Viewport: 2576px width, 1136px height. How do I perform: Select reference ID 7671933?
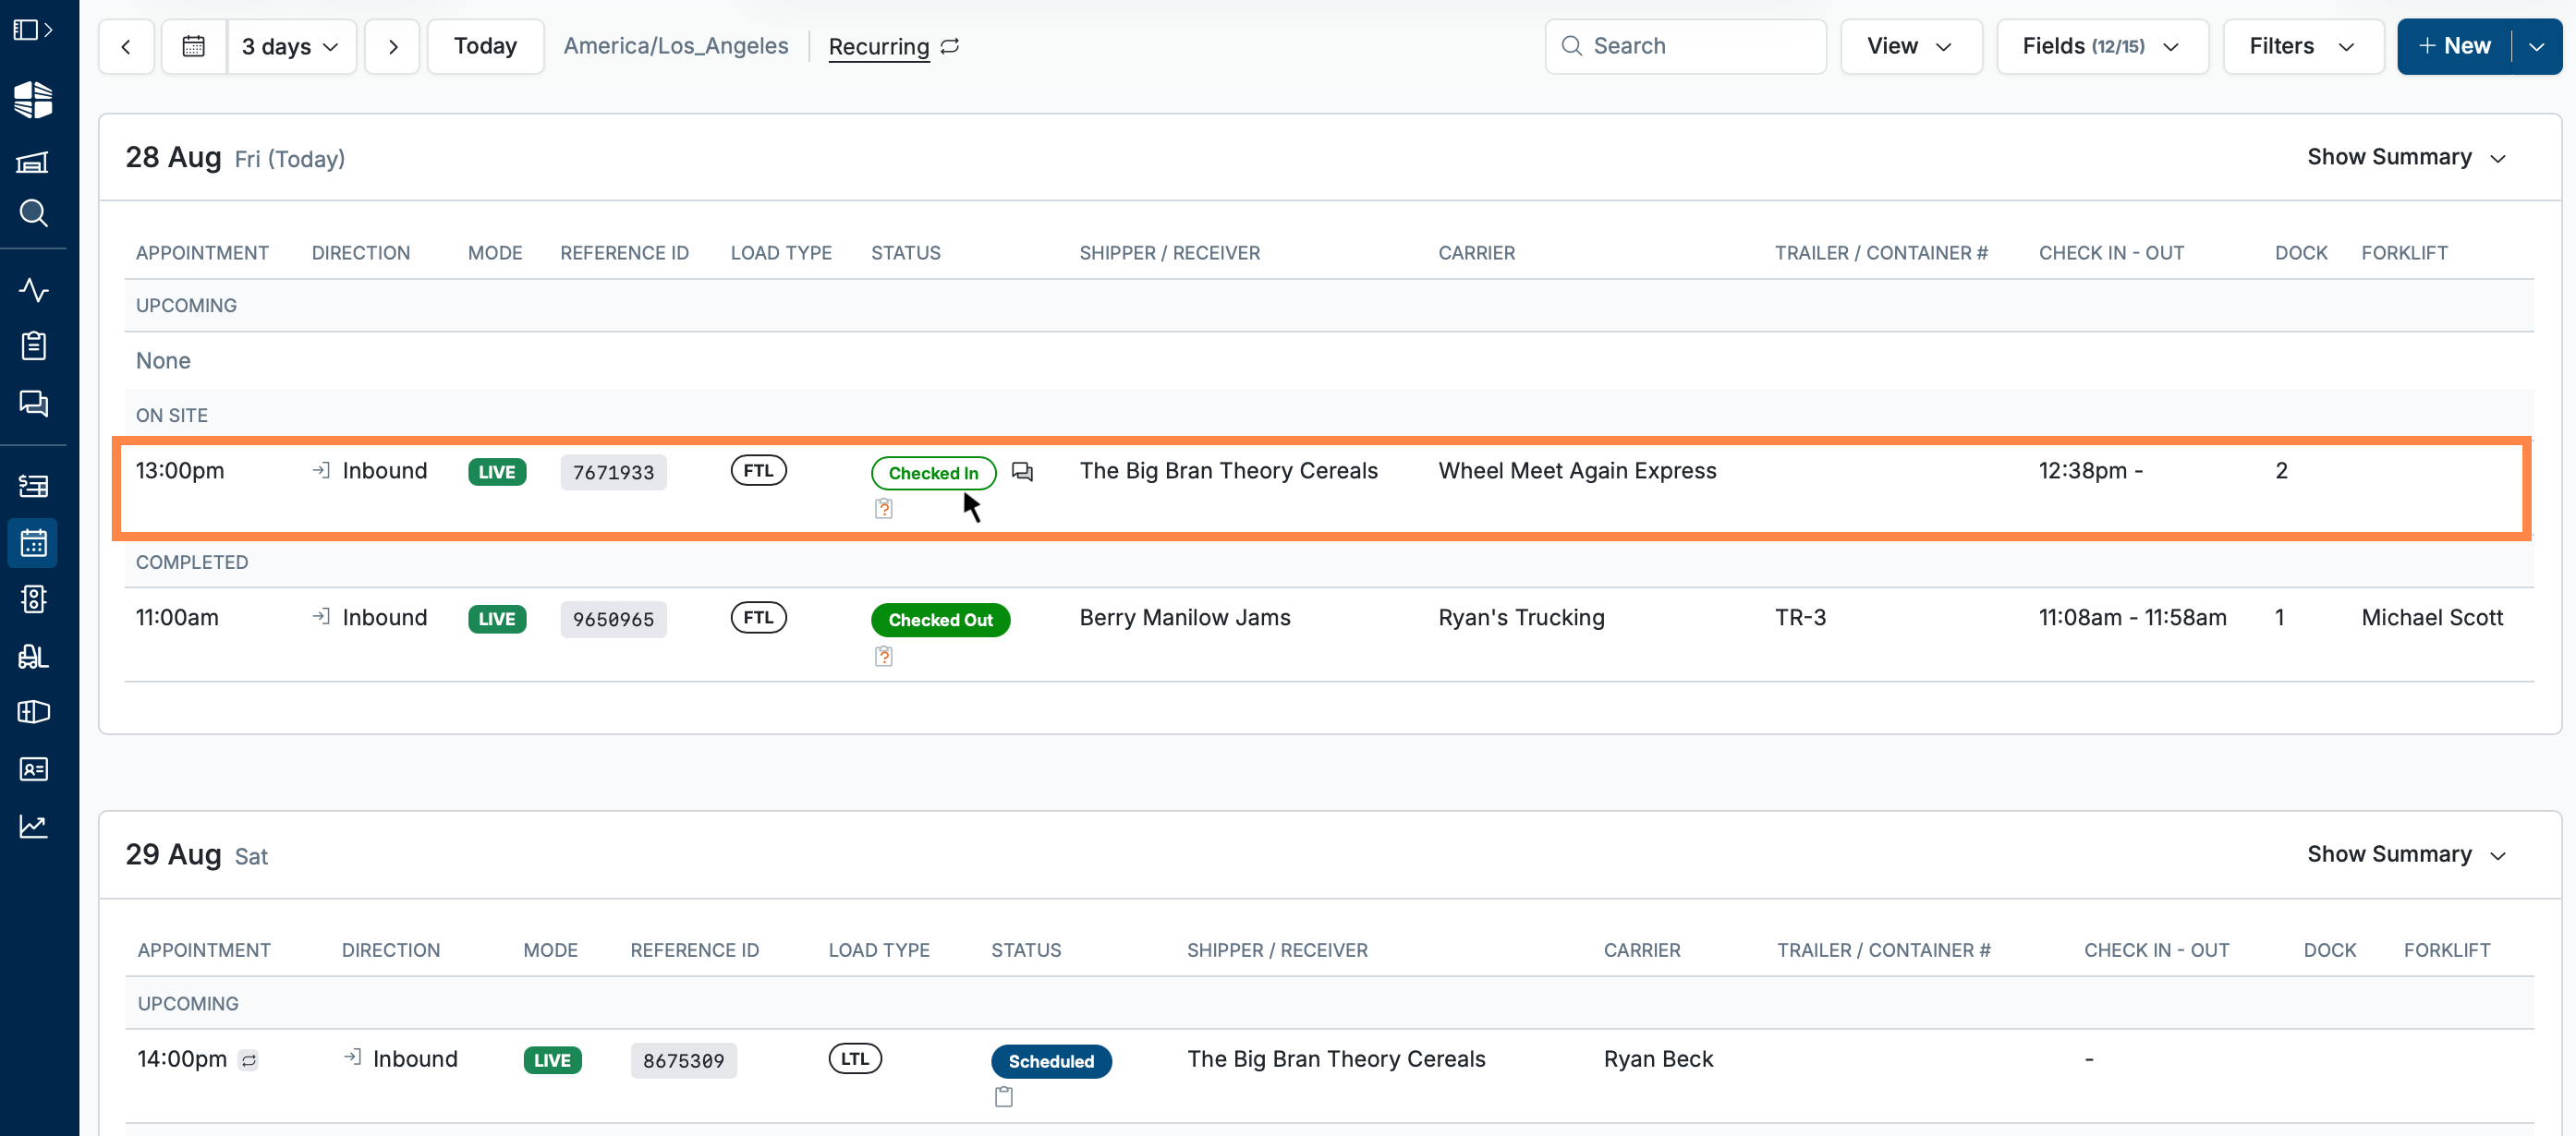click(x=613, y=472)
